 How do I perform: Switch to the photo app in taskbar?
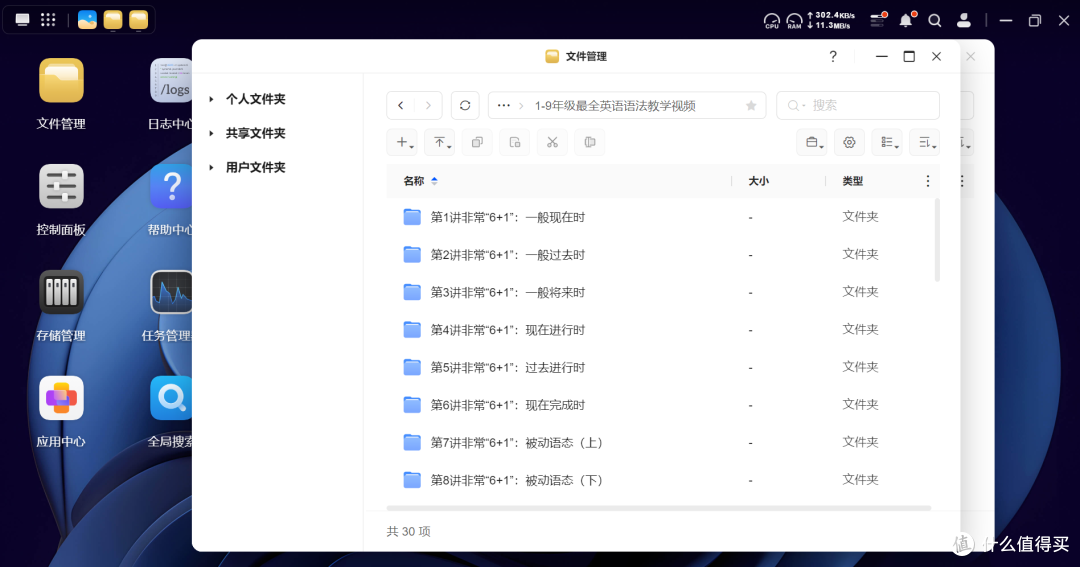pyautogui.click(x=87, y=20)
